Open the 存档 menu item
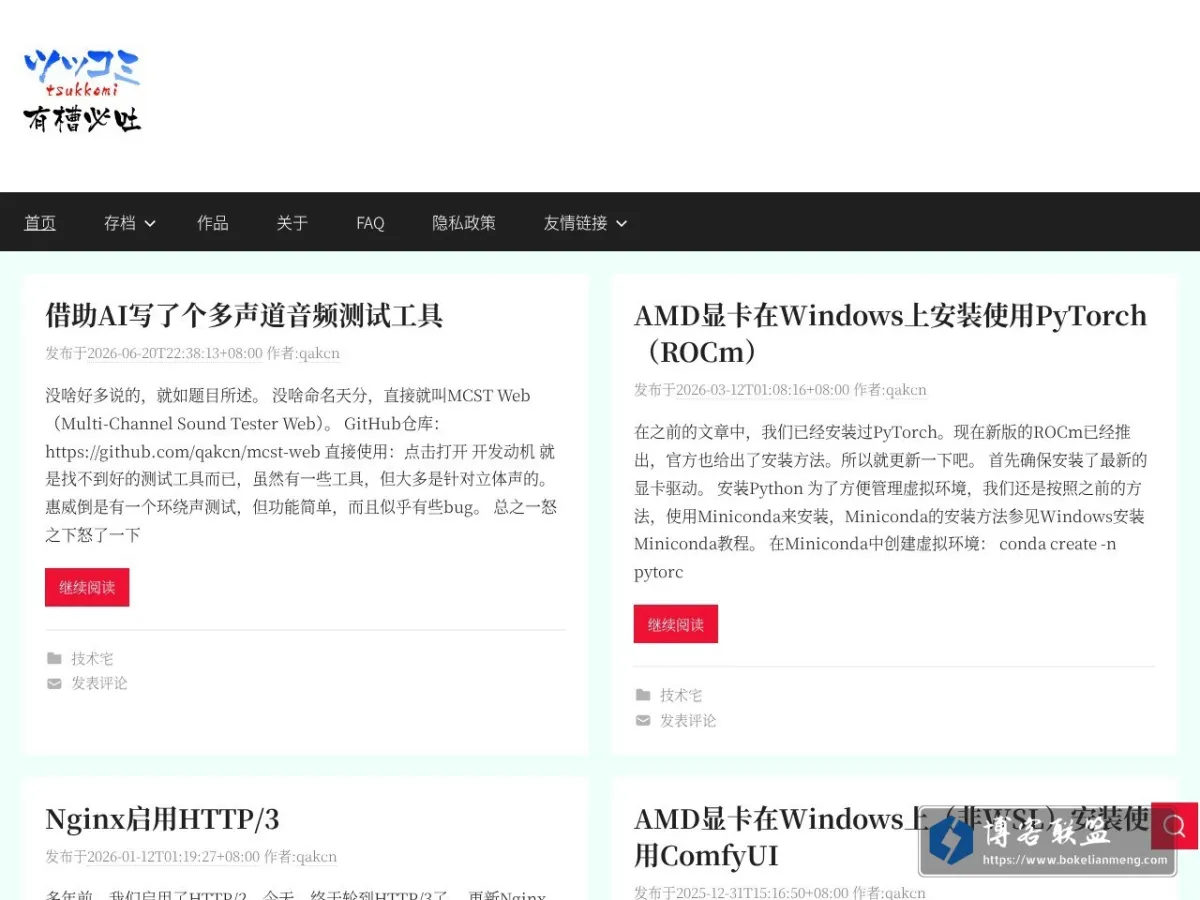 (x=120, y=223)
